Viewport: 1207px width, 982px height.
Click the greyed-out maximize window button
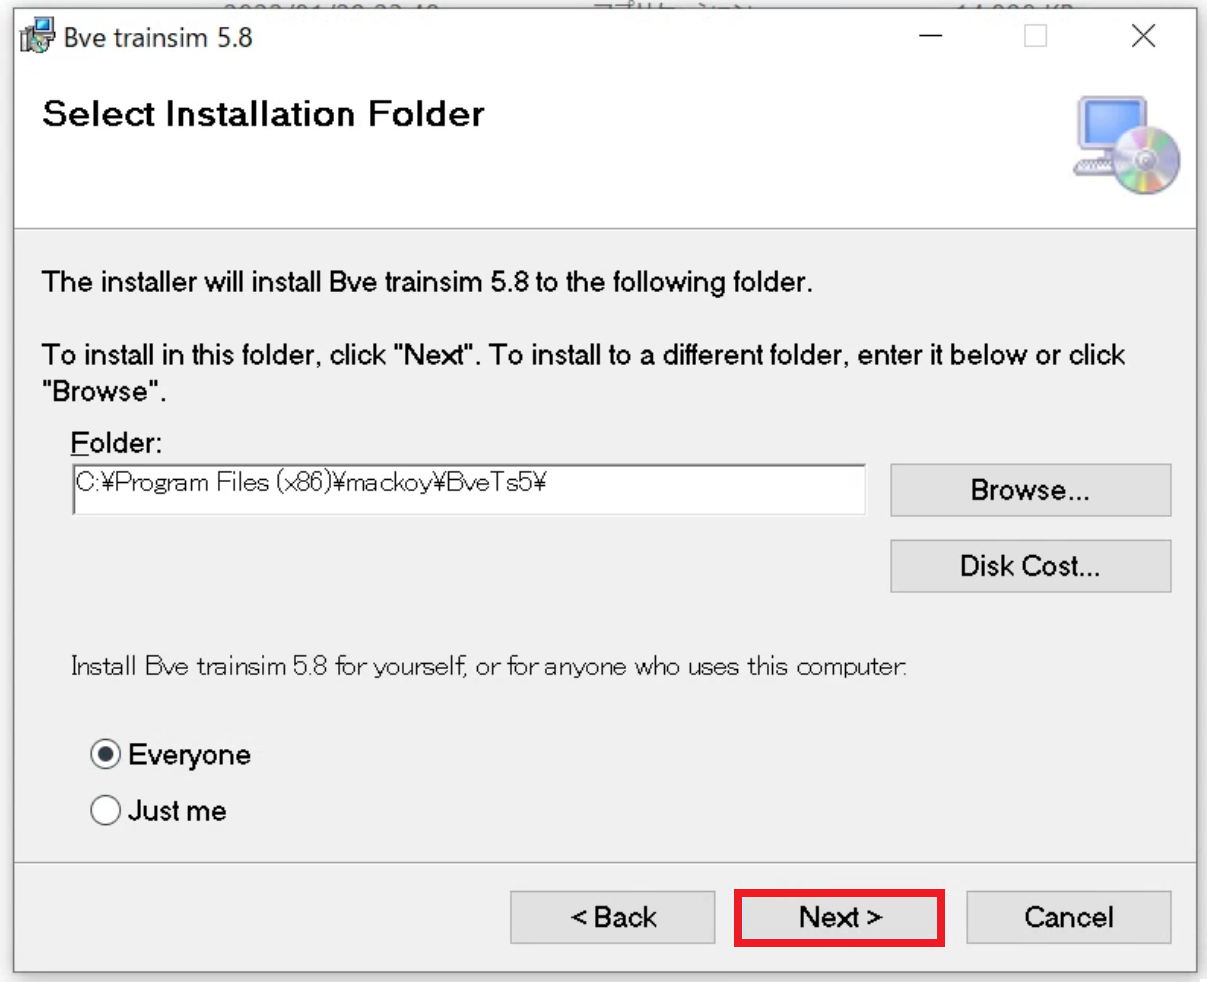pos(1036,37)
